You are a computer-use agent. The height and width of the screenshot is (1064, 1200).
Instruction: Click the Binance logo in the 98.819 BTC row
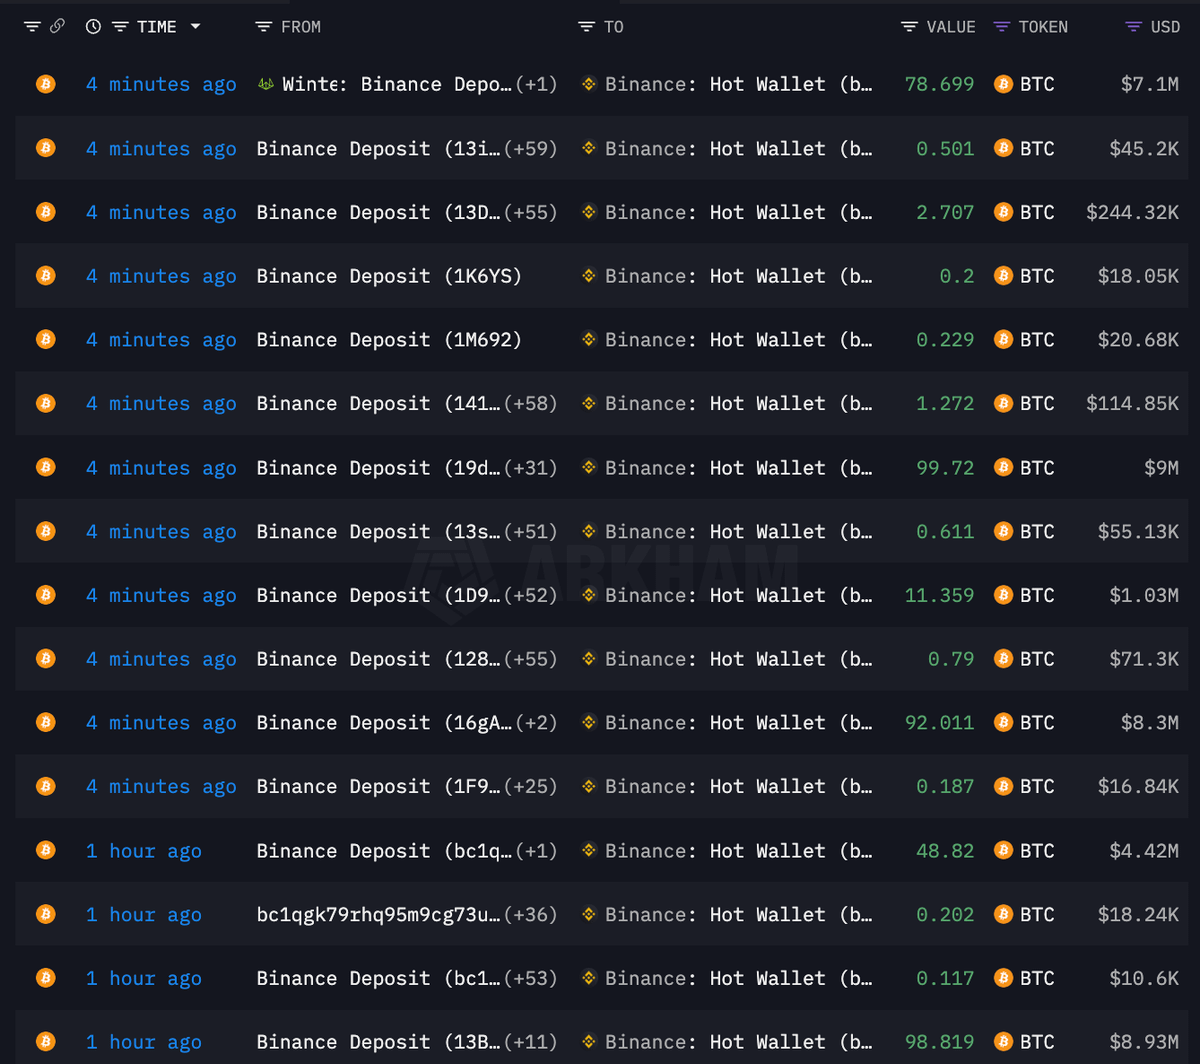pos(589,1042)
